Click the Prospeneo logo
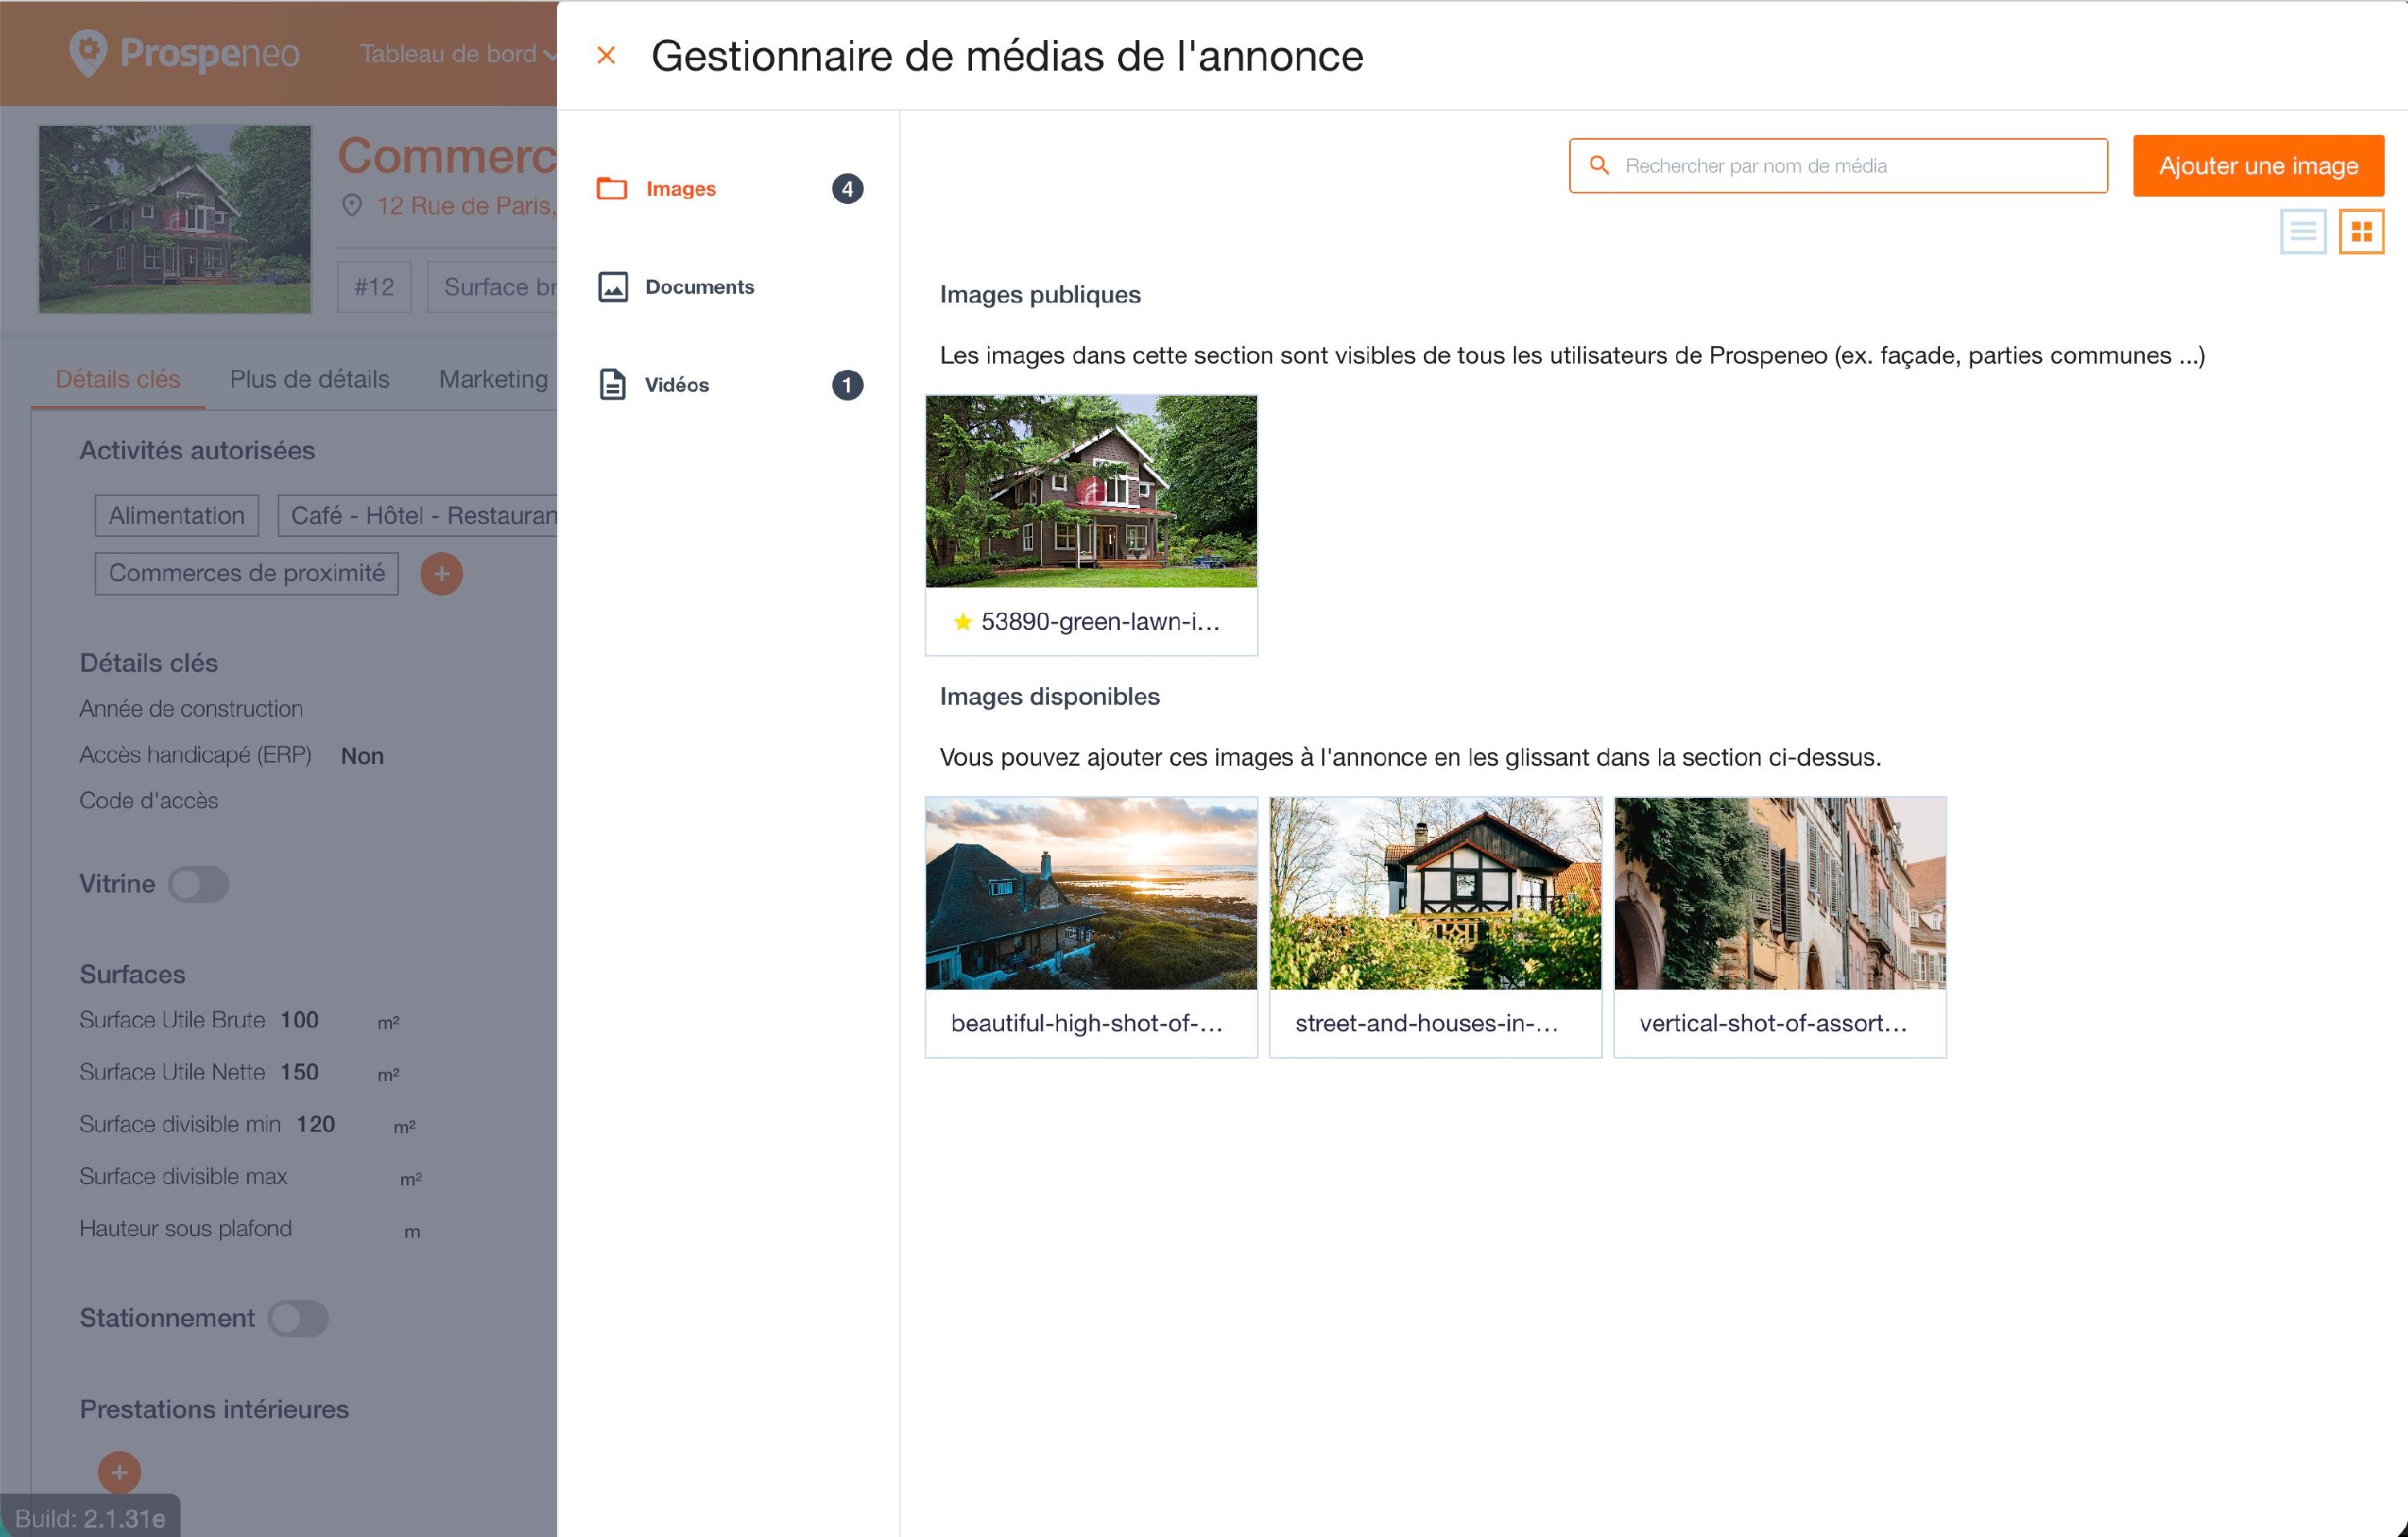This screenshot has height=1537, width=2408. tap(185, 53)
